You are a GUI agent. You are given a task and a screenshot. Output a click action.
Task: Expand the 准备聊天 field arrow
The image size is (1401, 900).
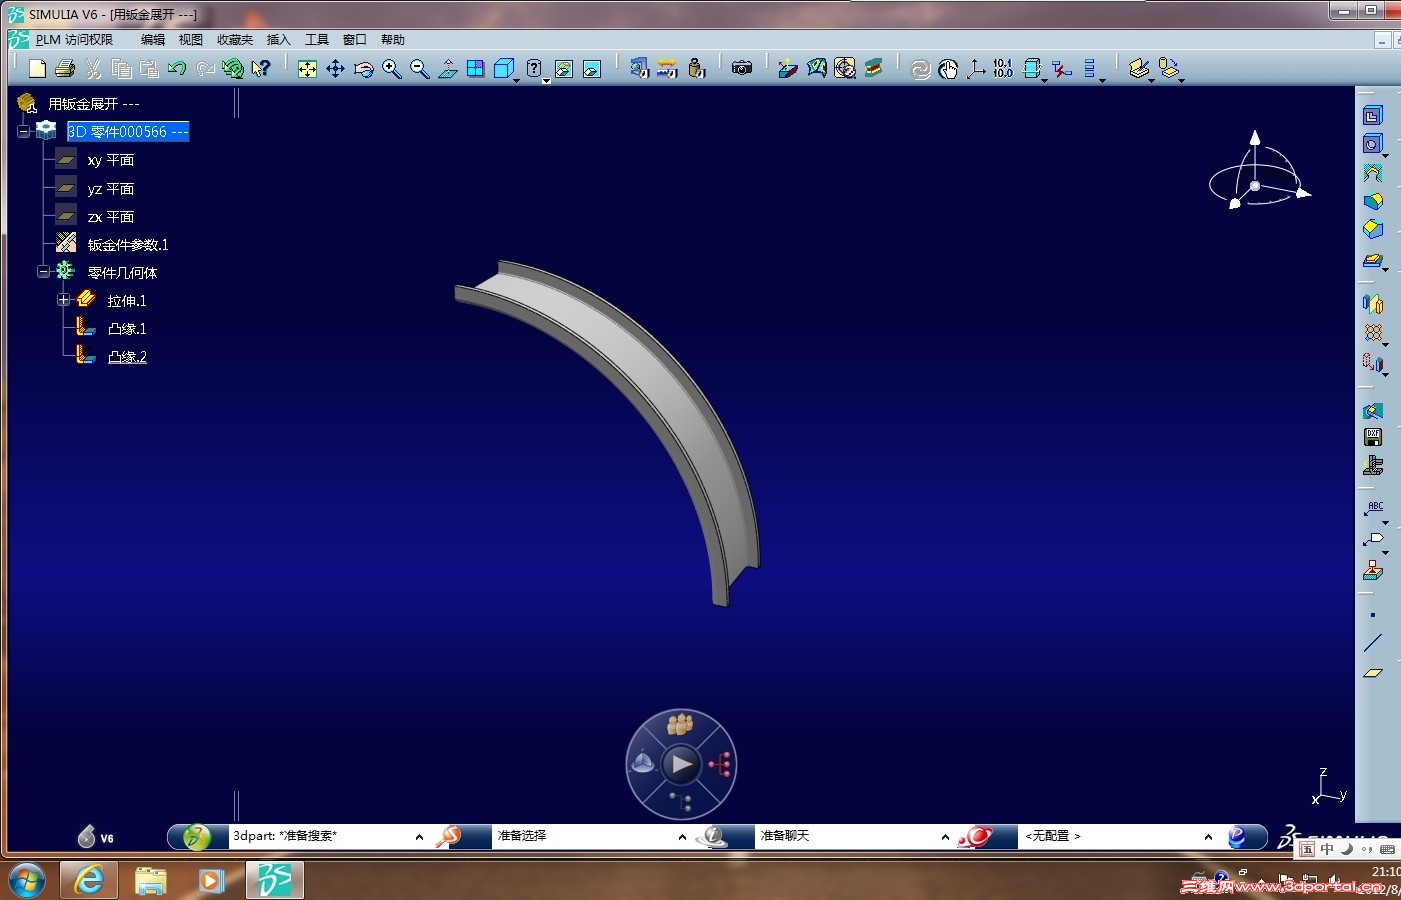click(x=945, y=837)
